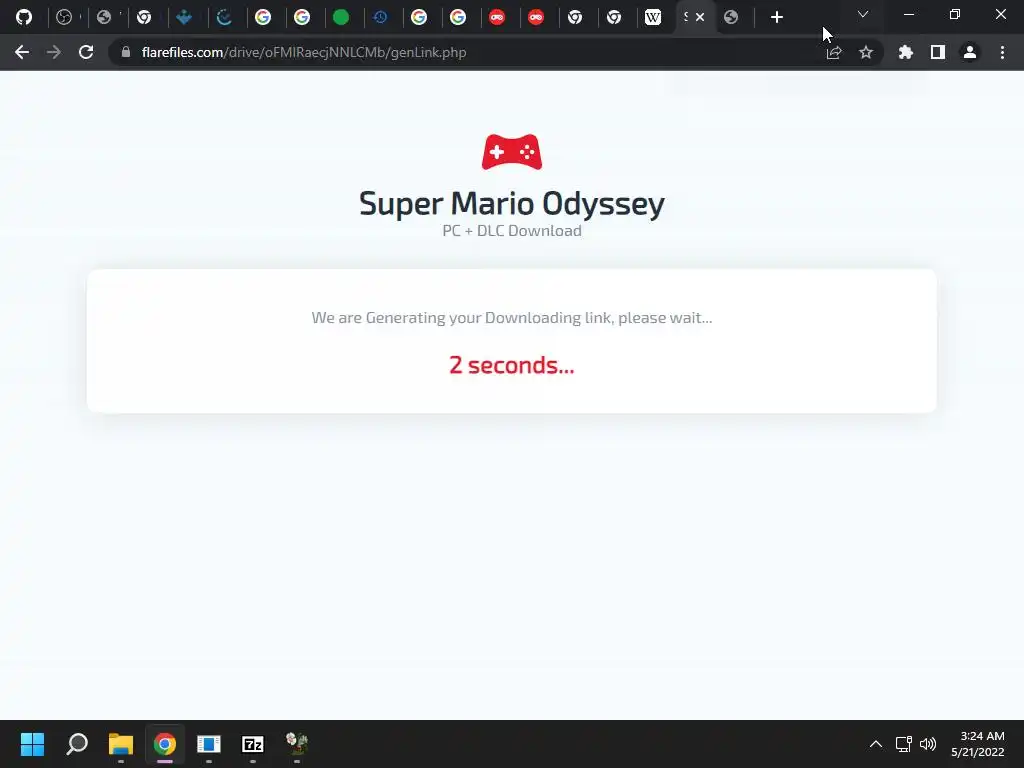
Task: Open the Chrome profile menu
Action: pos(970,52)
